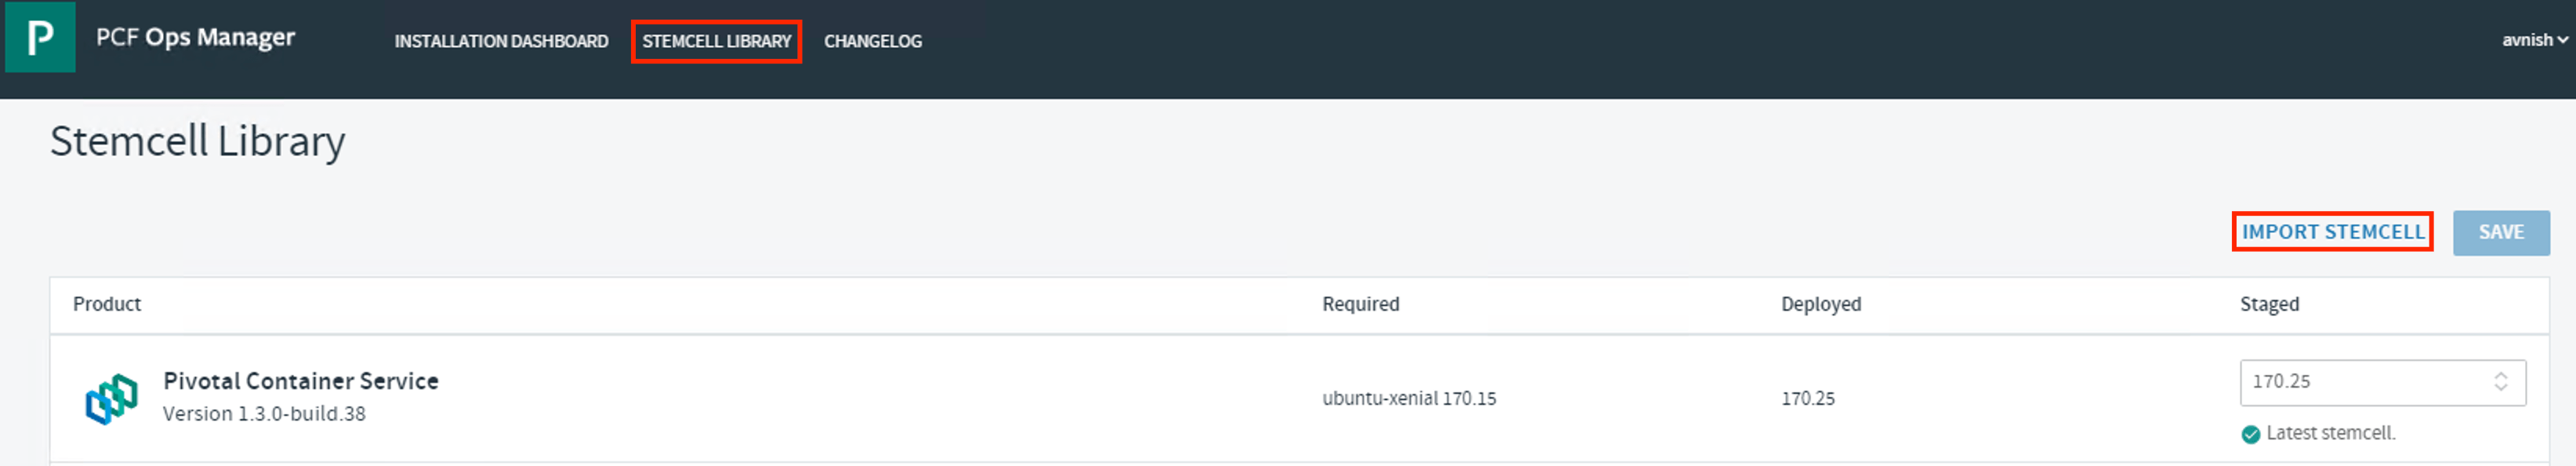The image size is (2576, 466).
Task: Click the PCF Ops Manager title
Action: 195,37
